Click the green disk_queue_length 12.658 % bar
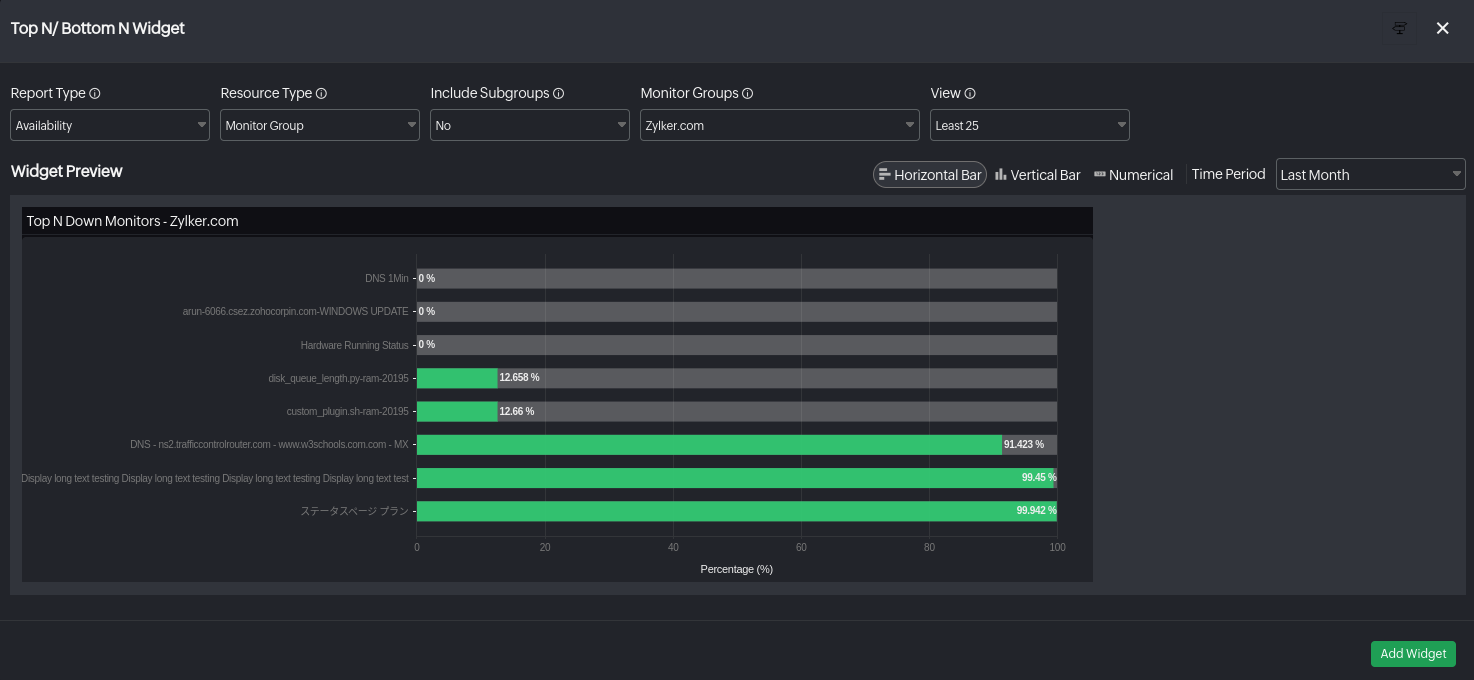Image resolution: width=1474 pixels, height=680 pixels. (x=456, y=378)
